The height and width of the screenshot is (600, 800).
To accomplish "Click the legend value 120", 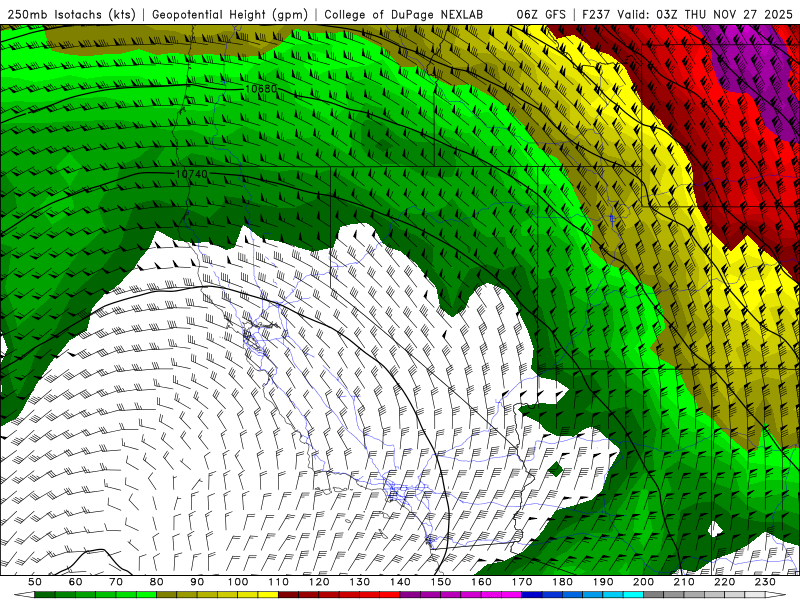I will pyautogui.click(x=319, y=582).
